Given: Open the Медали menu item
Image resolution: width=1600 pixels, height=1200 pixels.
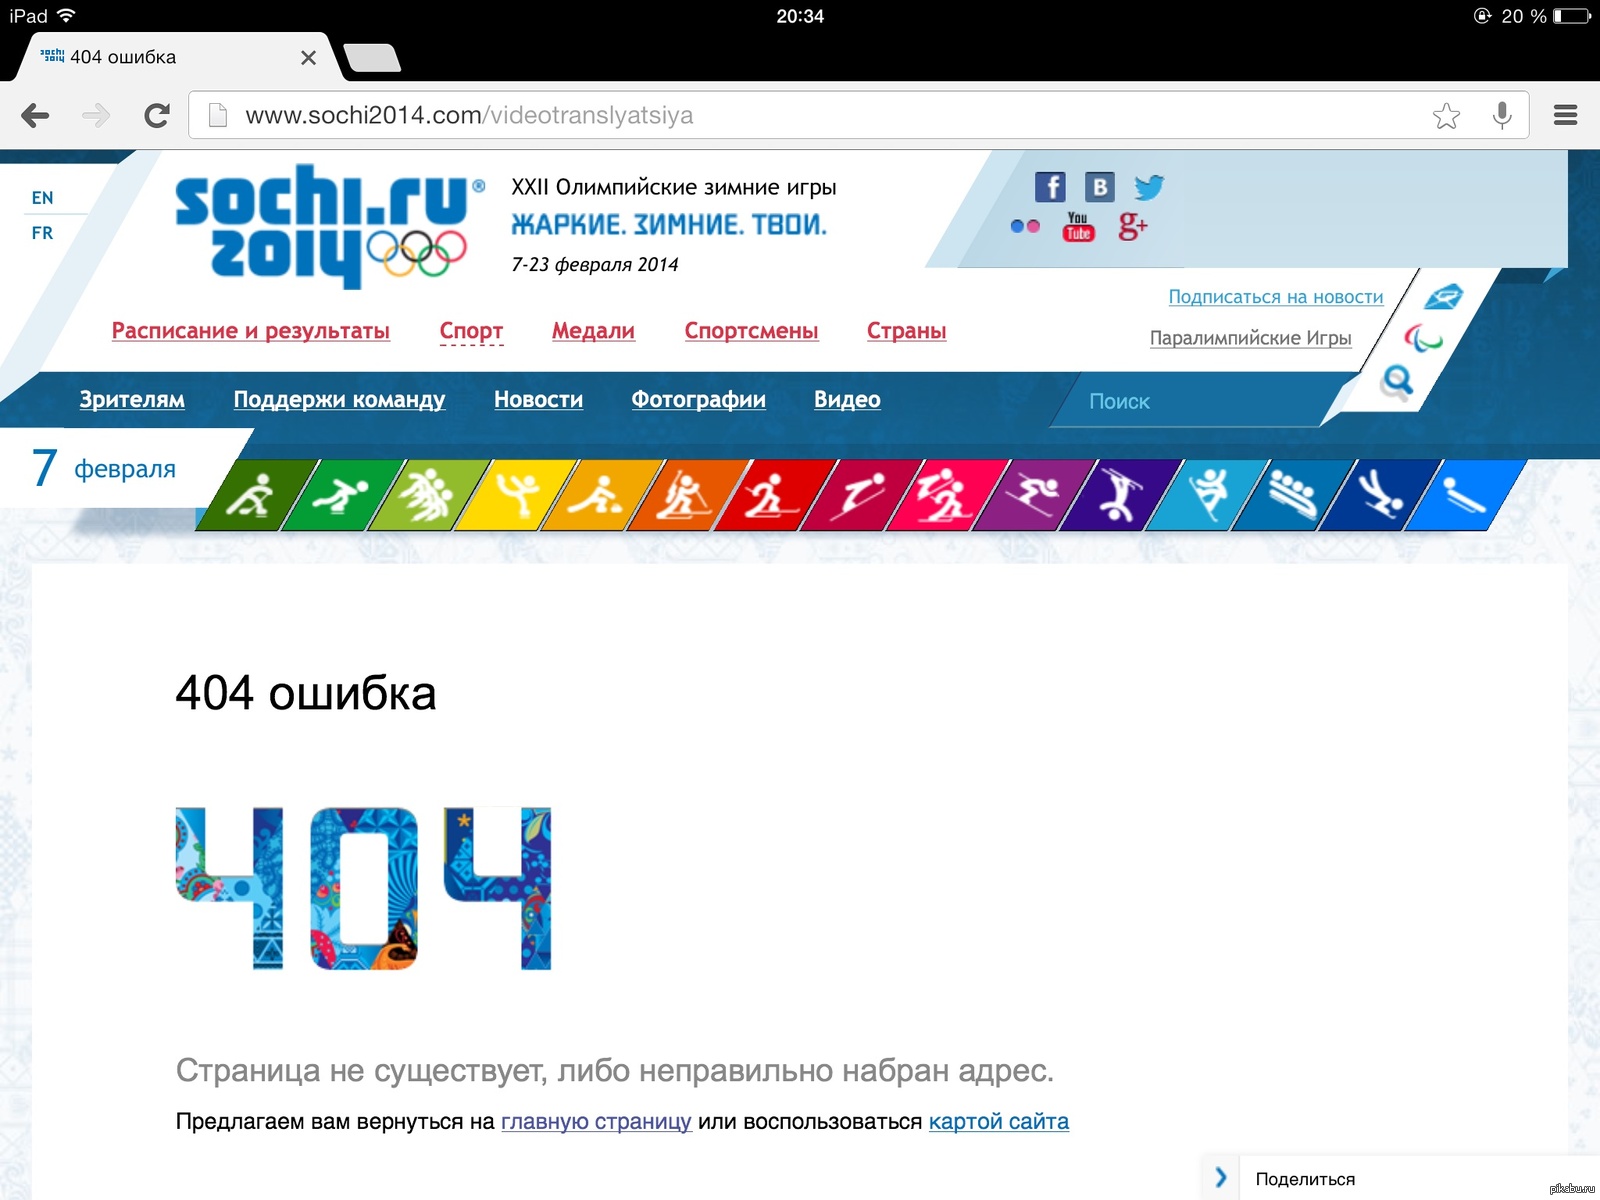Looking at the screenshot, I should [x=593, y=331].
